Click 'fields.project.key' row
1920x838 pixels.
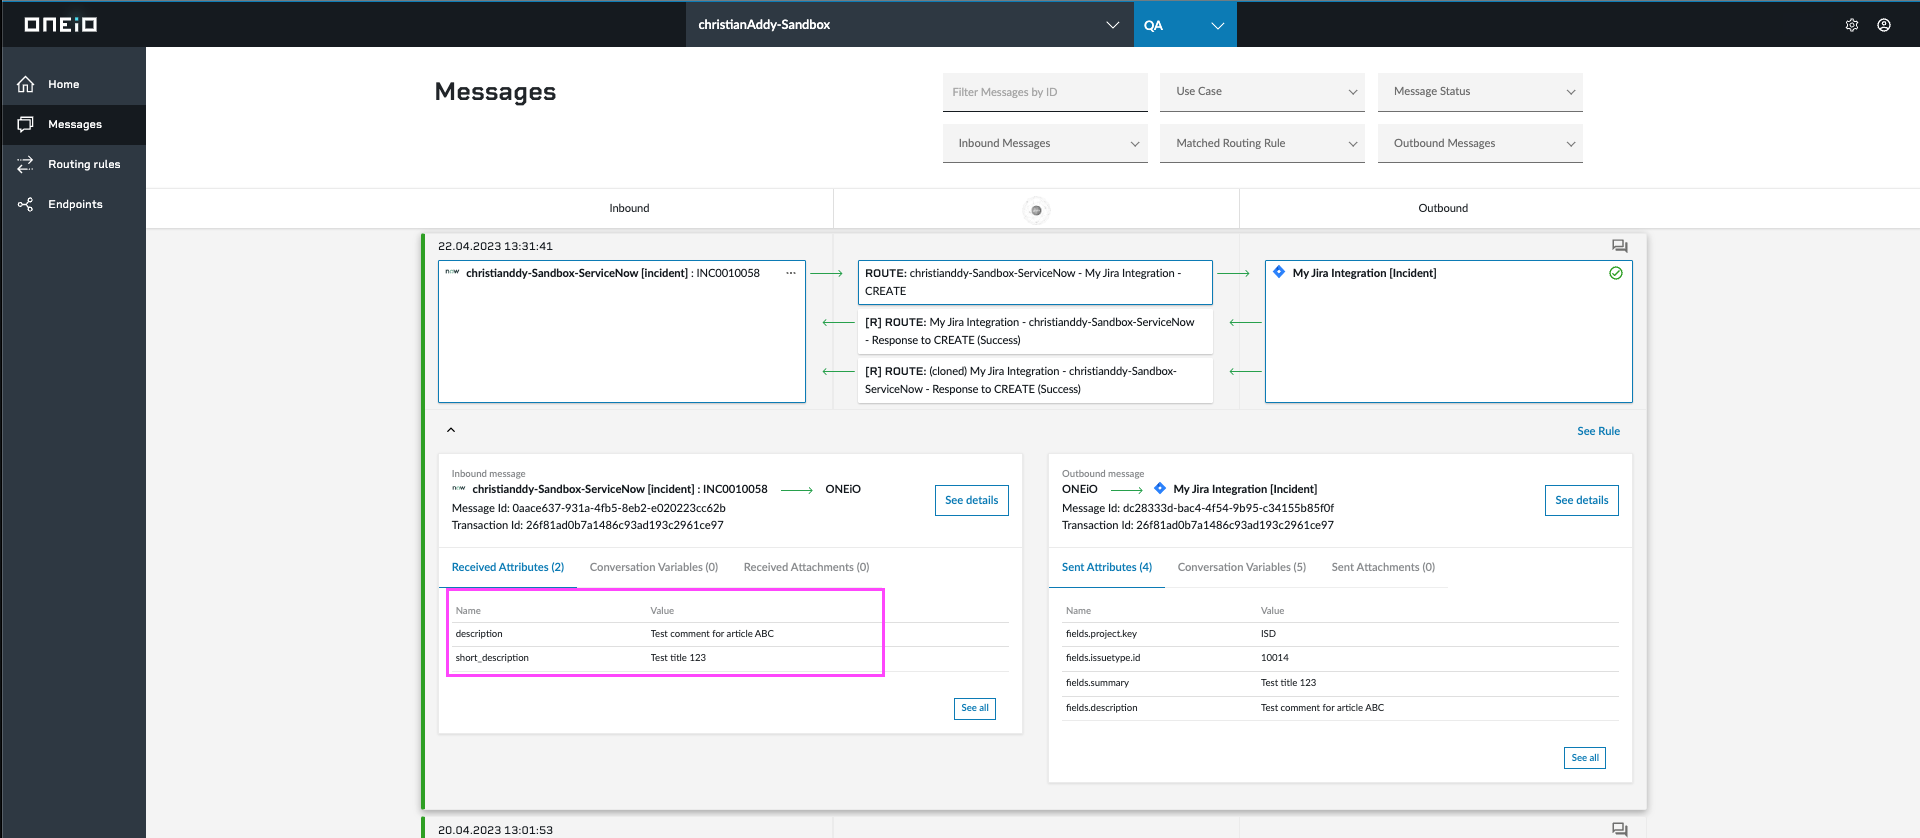1340,634
